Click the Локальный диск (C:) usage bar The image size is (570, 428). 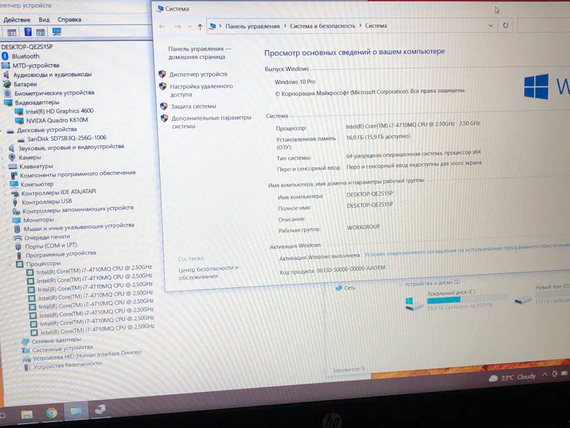[x=467, y=299]
